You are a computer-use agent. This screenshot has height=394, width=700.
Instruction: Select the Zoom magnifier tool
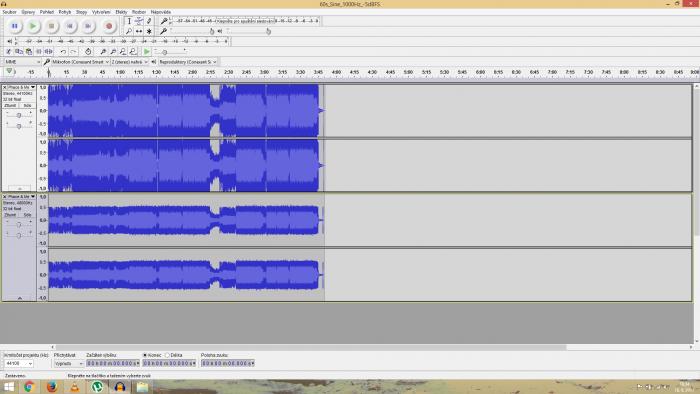click(x=129, y=31)
